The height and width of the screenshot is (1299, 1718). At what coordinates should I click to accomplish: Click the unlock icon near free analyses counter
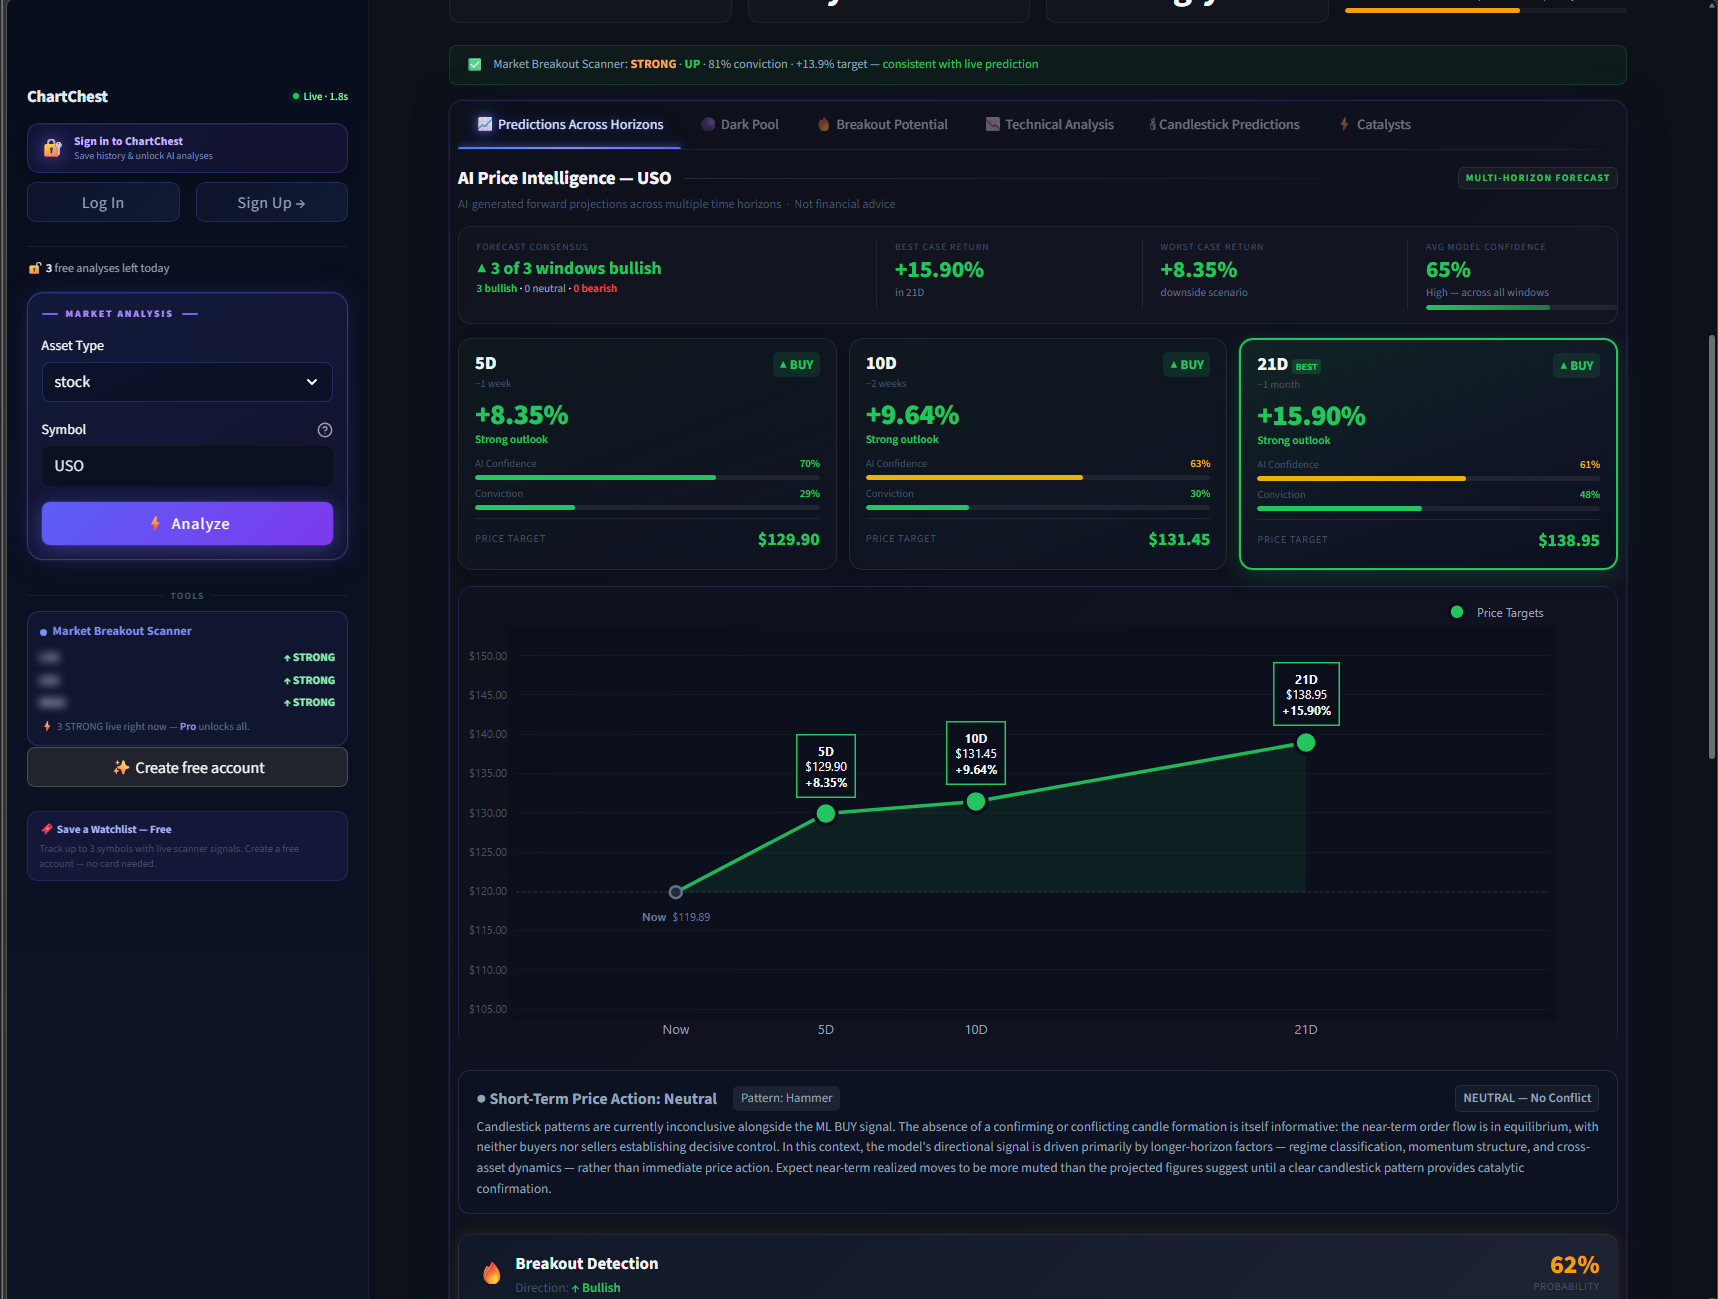[x=34, y=267]
